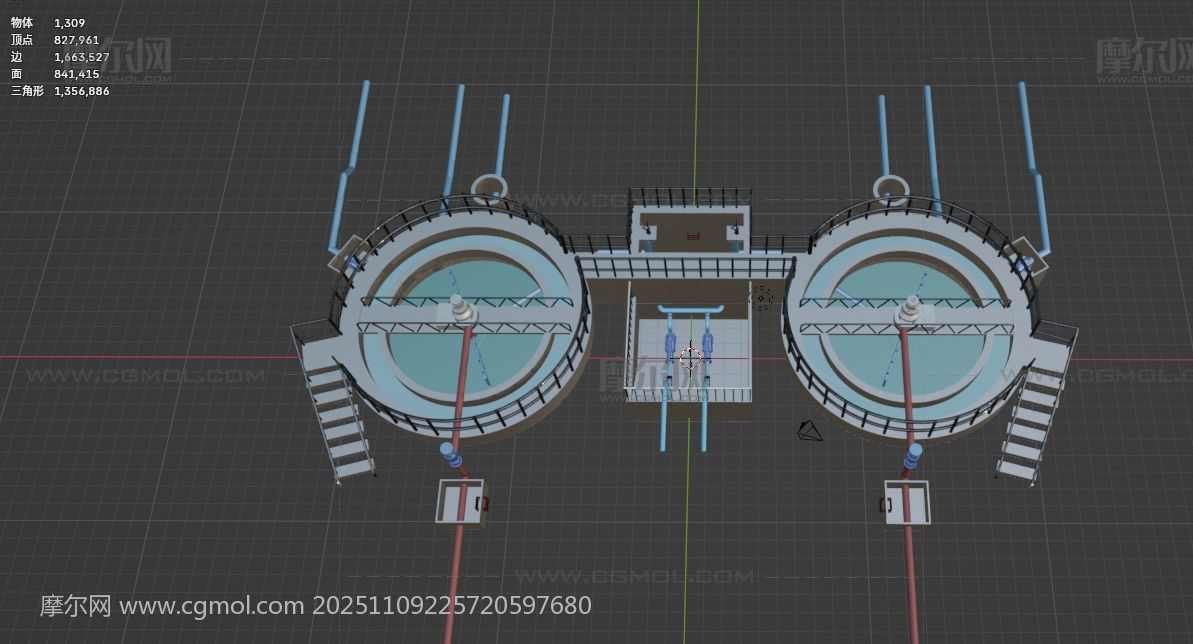The height and width of the screenshot is (644, 1193).
Task: Select the central walkway bridge between tanks
Action: tap(684, 267)
